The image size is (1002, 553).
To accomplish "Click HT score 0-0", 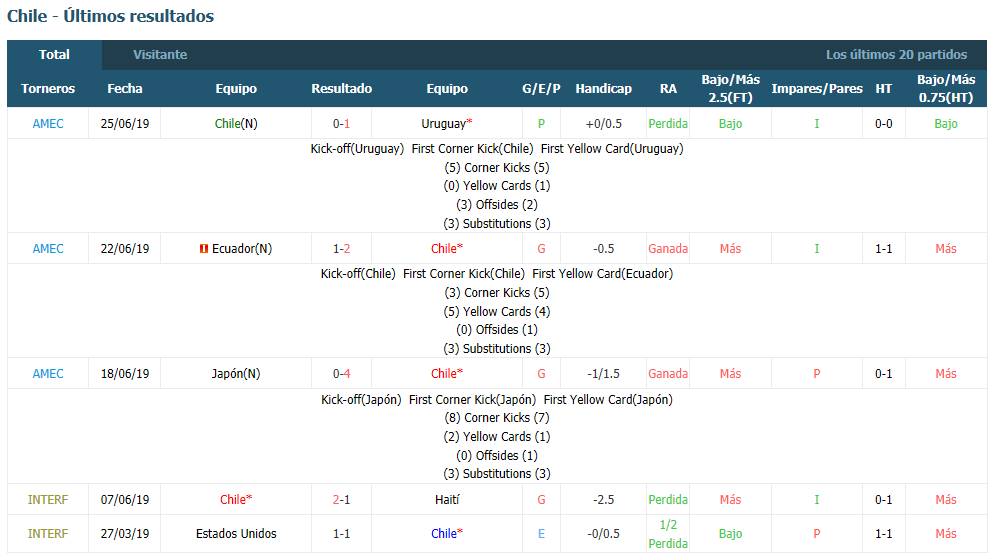I will click(x=883, y=123).
